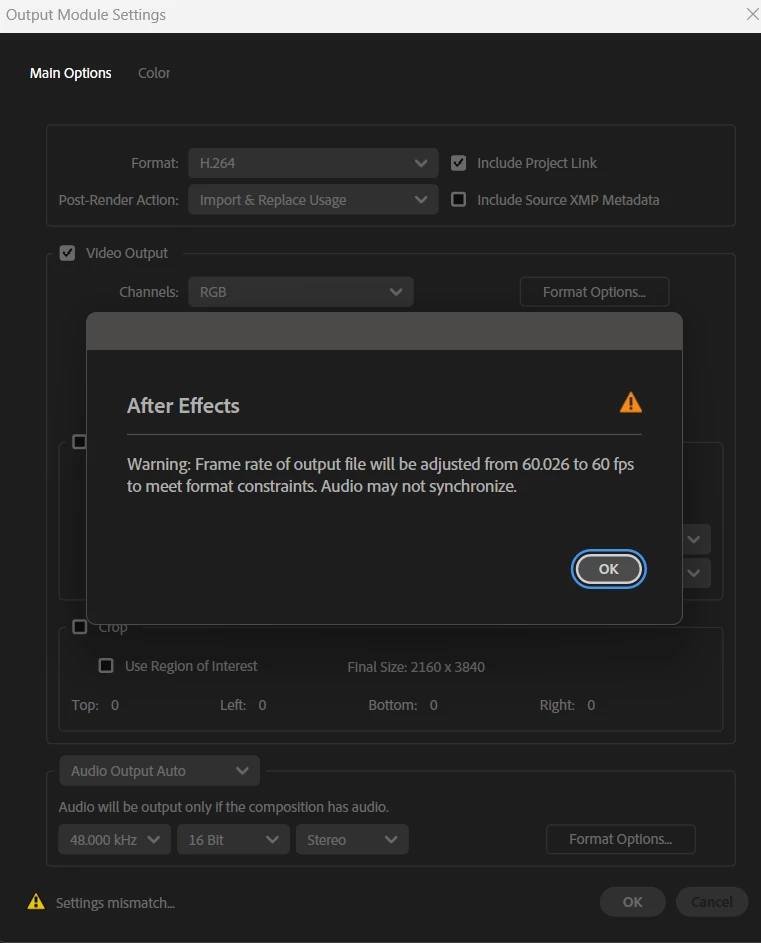Change the 48.000 kHz sample rate dropdown
This screenshot has height=943, width=761.
point(114,840)
